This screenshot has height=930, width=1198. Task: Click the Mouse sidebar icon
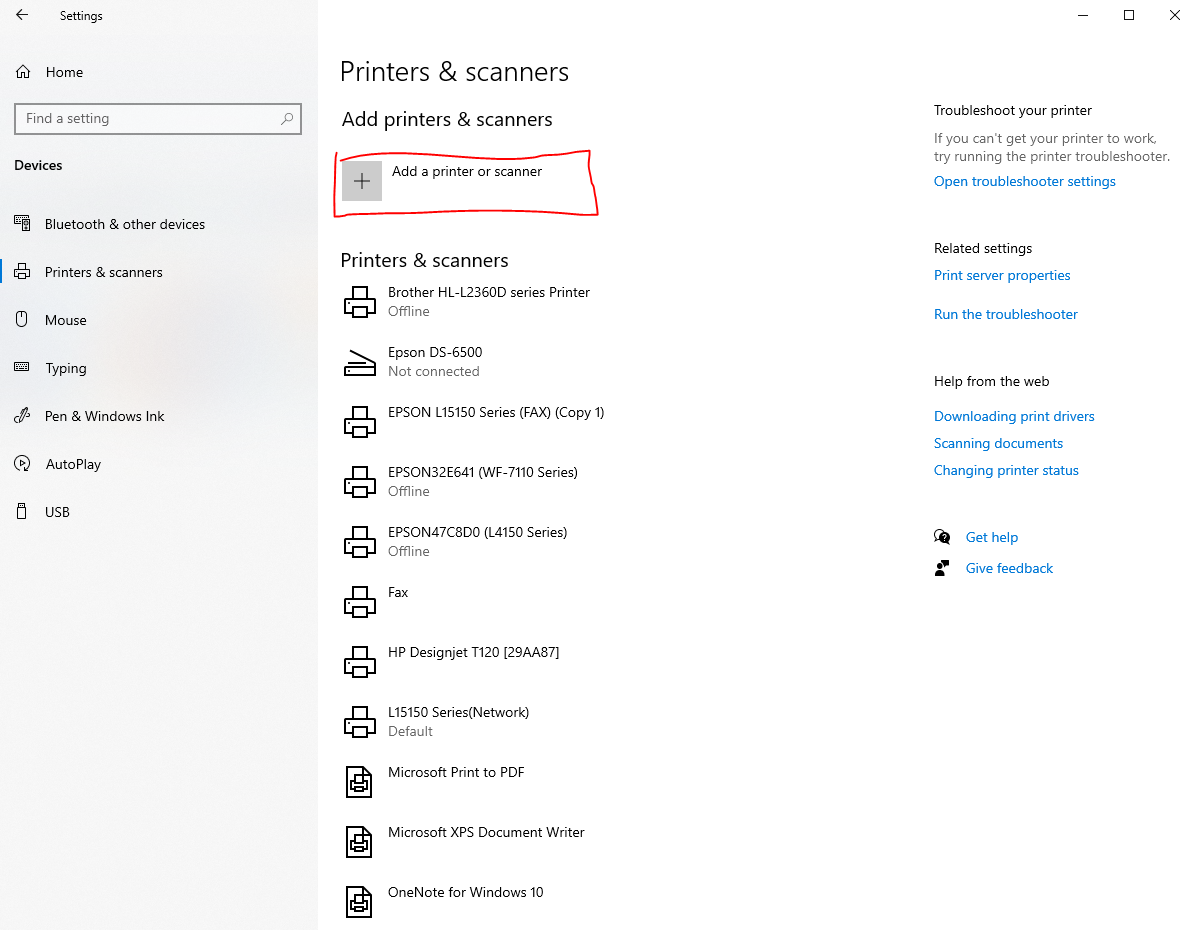(22, 319)
